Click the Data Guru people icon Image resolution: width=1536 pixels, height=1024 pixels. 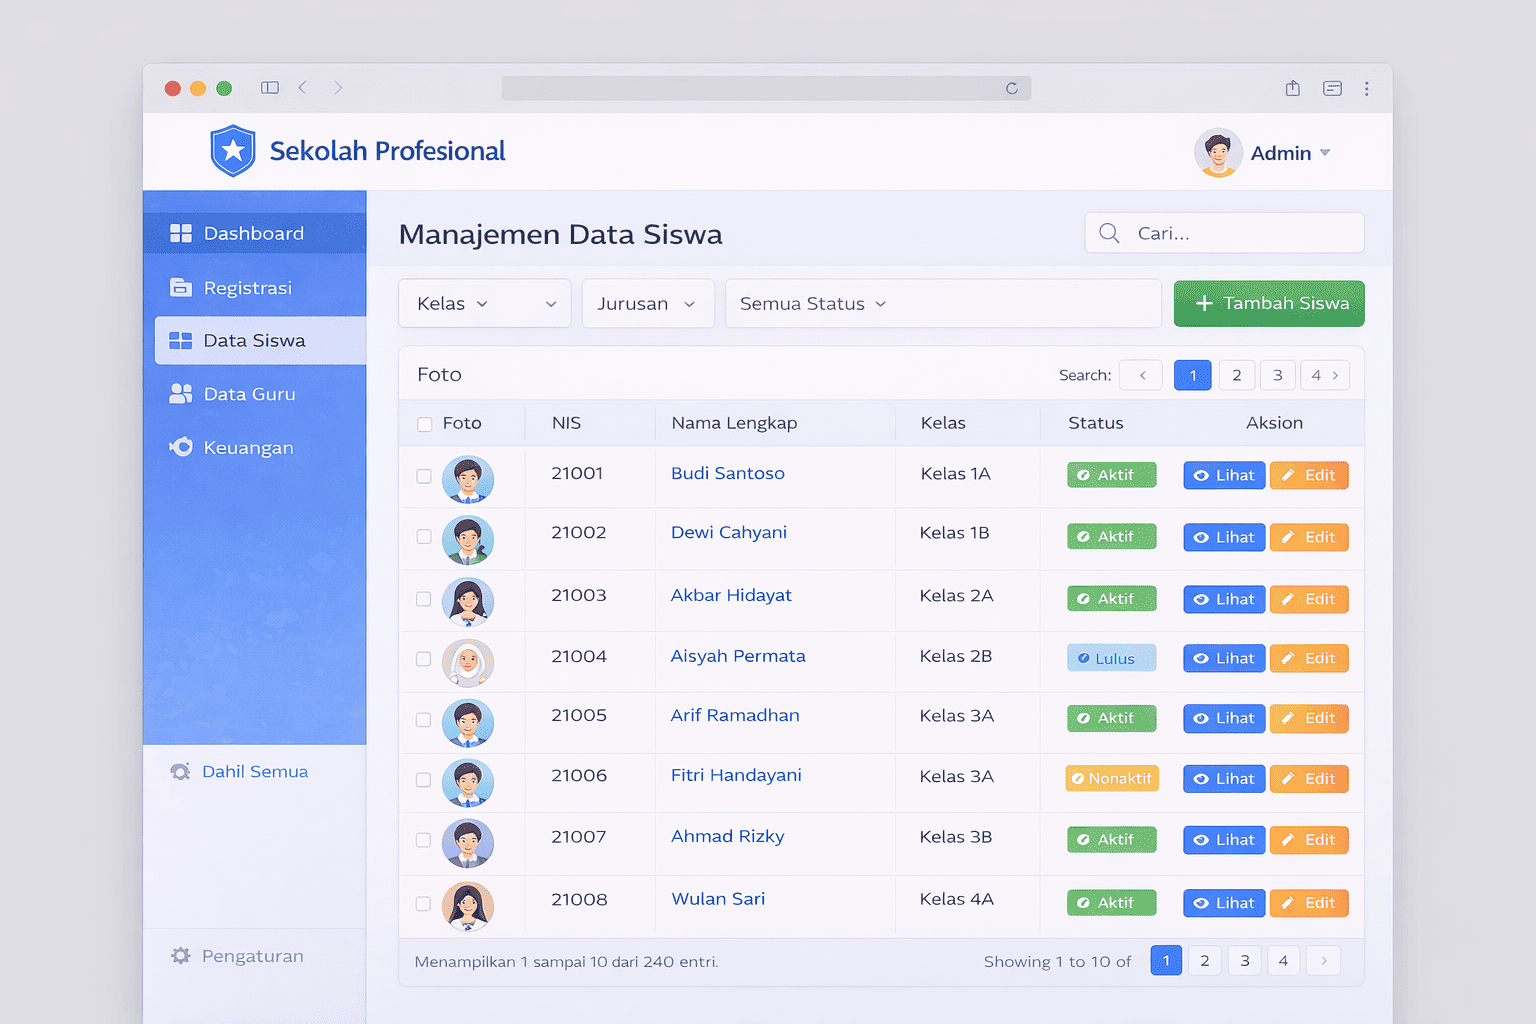(x=181, y=394)
